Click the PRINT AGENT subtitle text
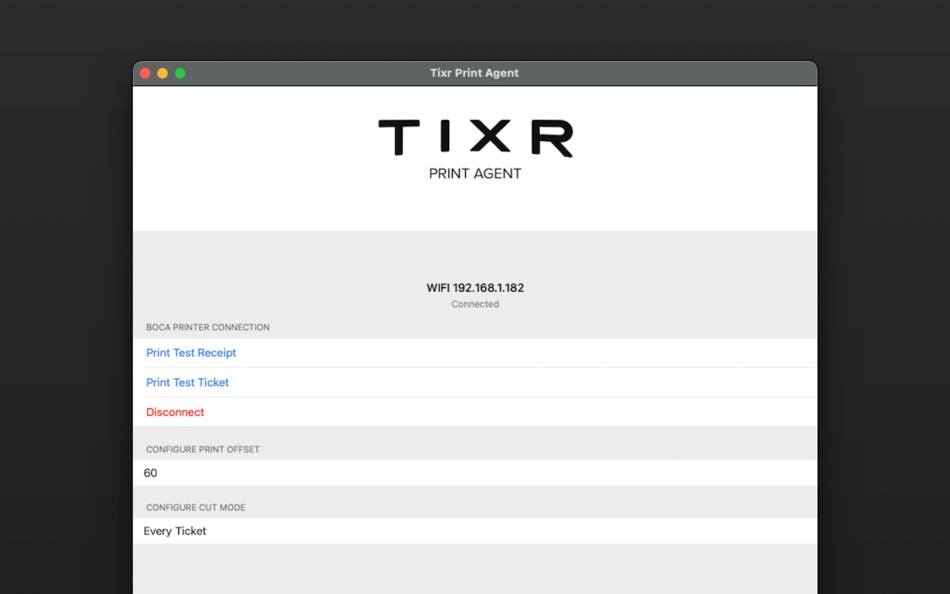Image resolution: width=950 pixels, height=594 pixels. (x=475, y=174)
